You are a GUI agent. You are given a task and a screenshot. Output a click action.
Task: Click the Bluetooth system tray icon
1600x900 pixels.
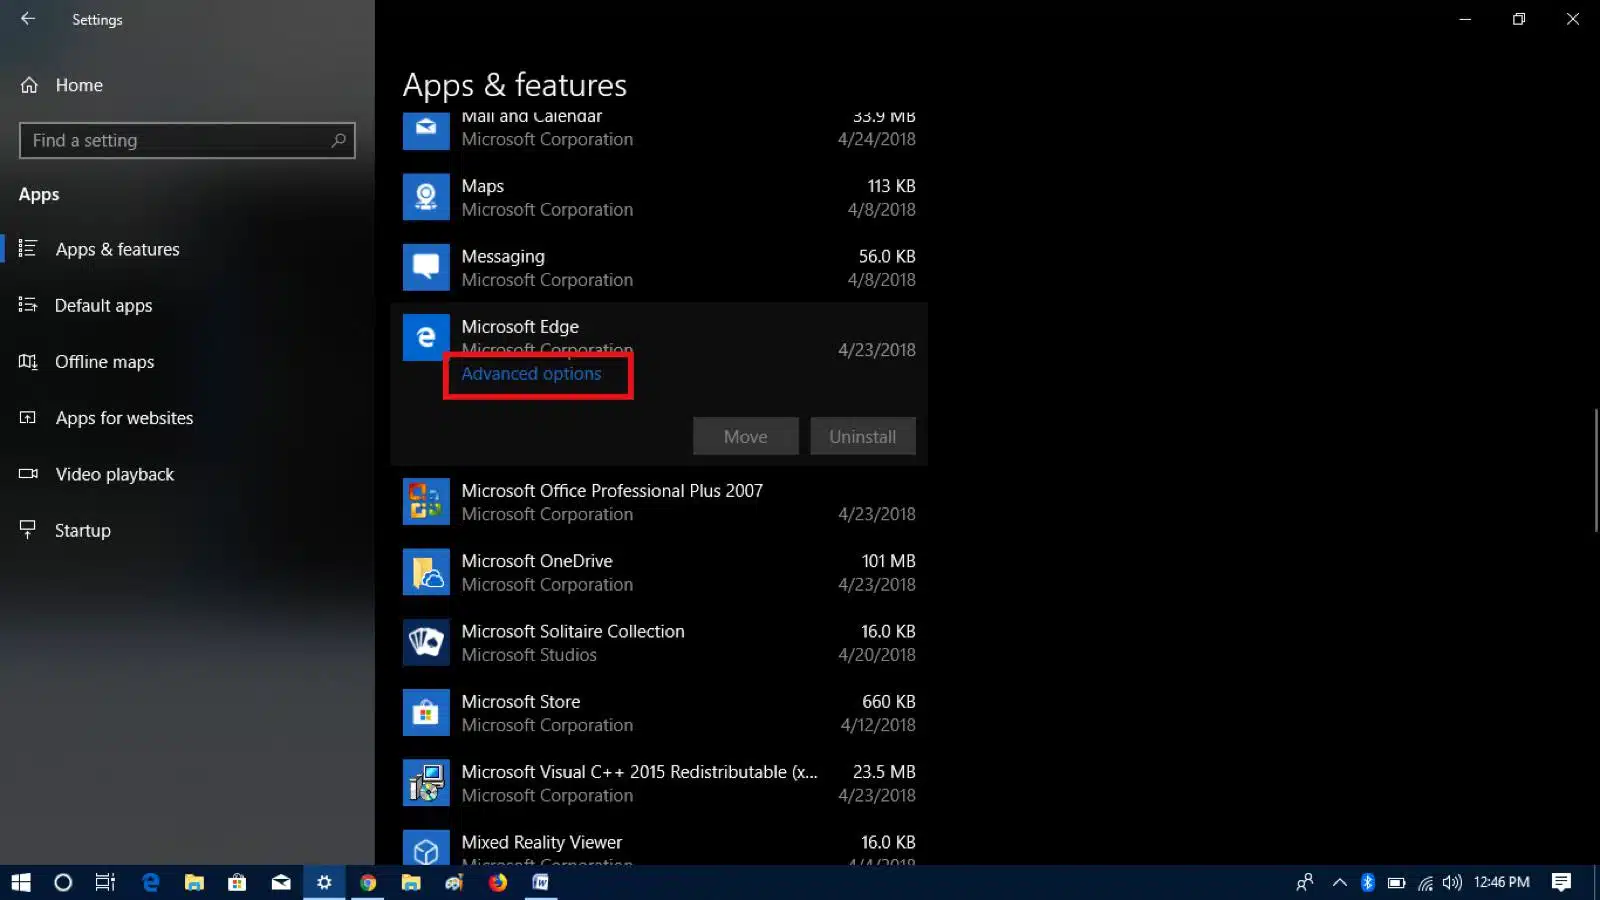tap(1367, 883)
